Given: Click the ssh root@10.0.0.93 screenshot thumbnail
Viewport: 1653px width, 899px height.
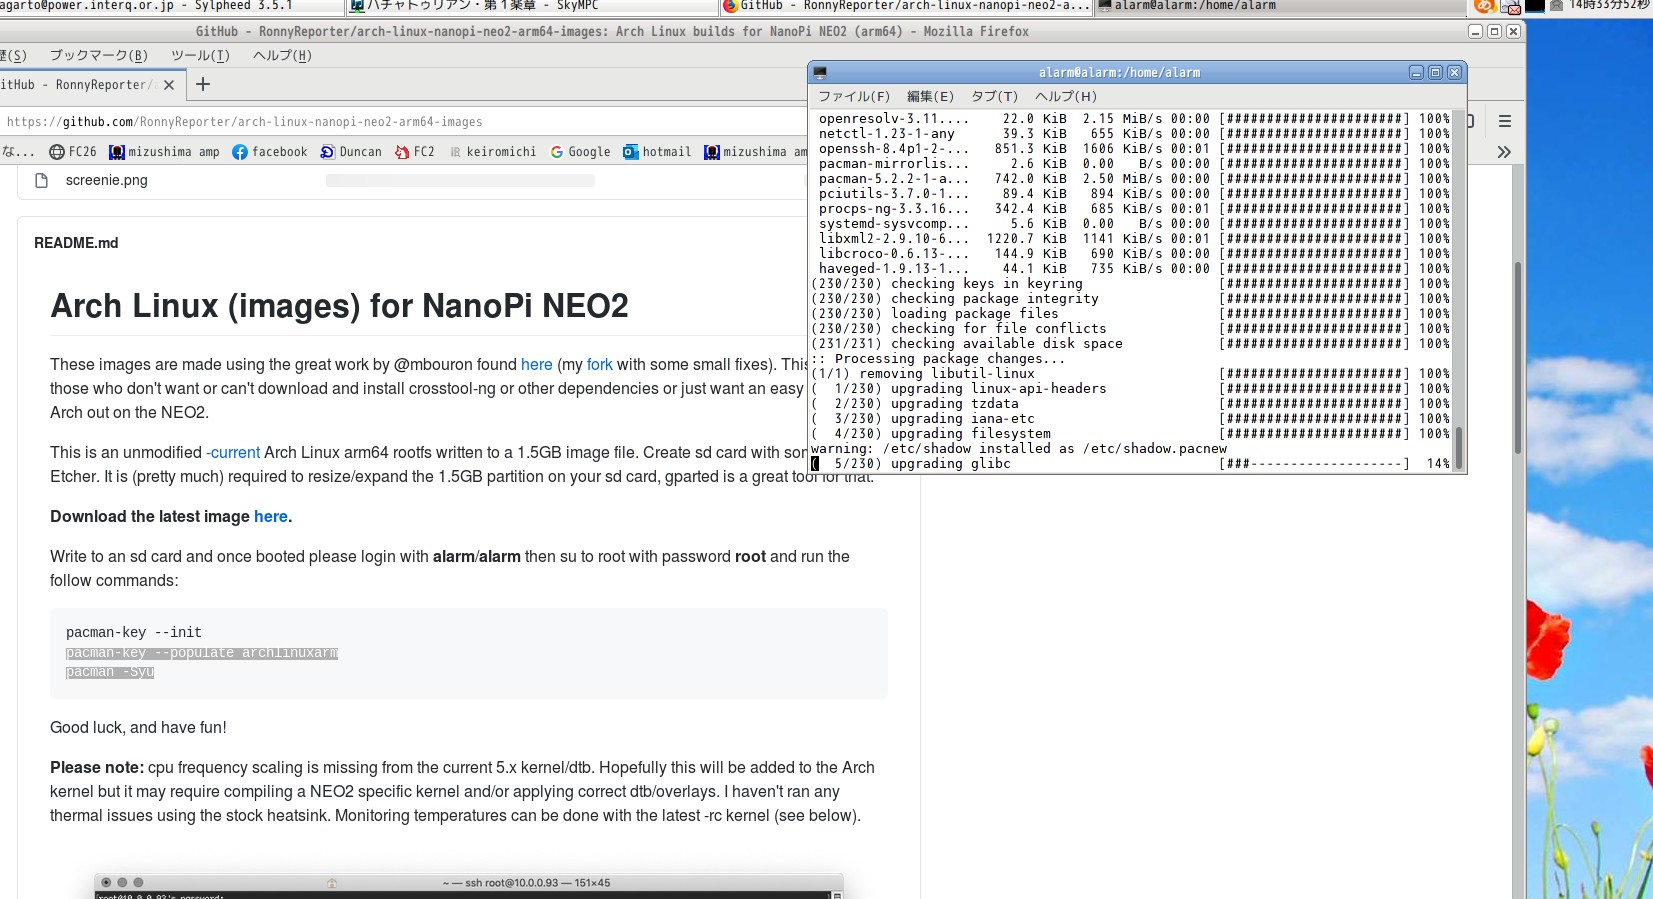Looking at the screenshot, I should [469, 886].
